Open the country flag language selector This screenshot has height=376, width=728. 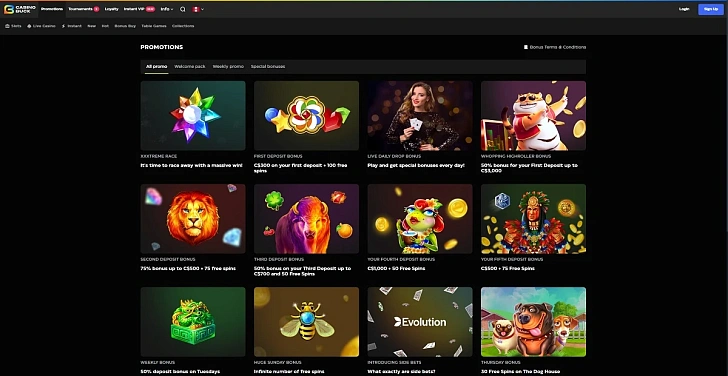[x=198, y=9]
